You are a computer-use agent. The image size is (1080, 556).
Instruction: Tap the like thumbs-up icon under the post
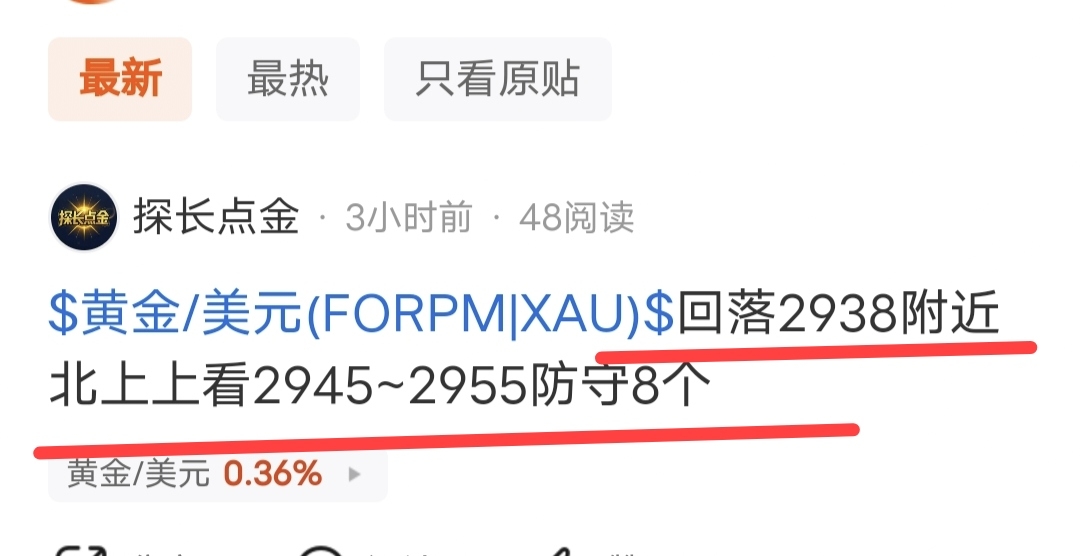(563, 551)
